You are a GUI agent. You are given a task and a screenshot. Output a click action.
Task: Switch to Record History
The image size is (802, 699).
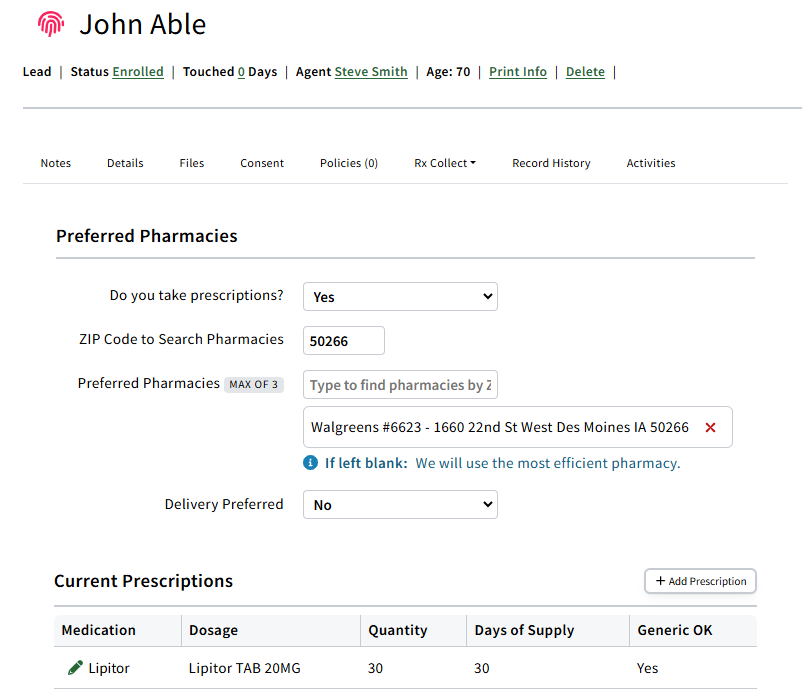pos(551,163)
